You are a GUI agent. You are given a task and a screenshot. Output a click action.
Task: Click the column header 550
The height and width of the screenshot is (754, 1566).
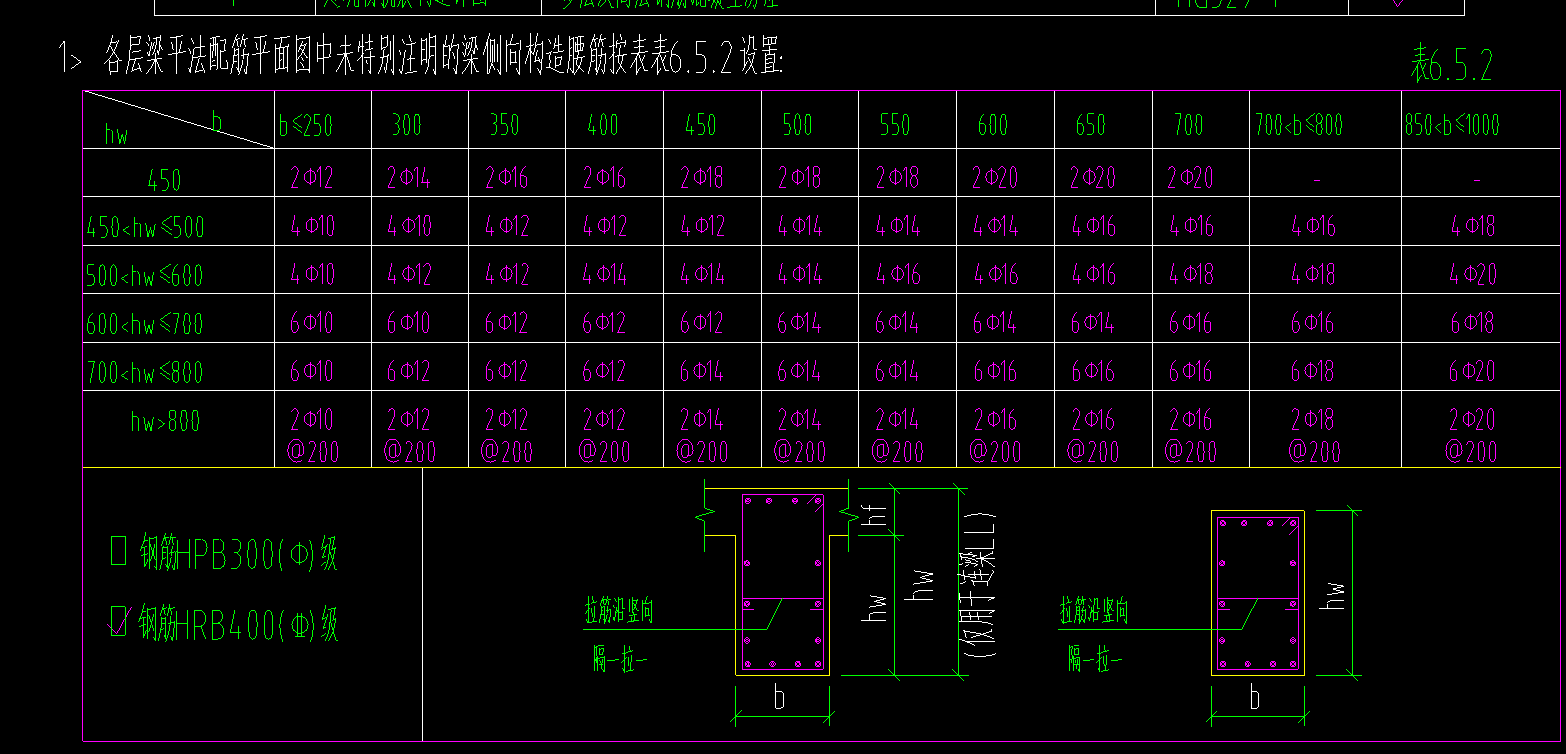coord(895,125)
